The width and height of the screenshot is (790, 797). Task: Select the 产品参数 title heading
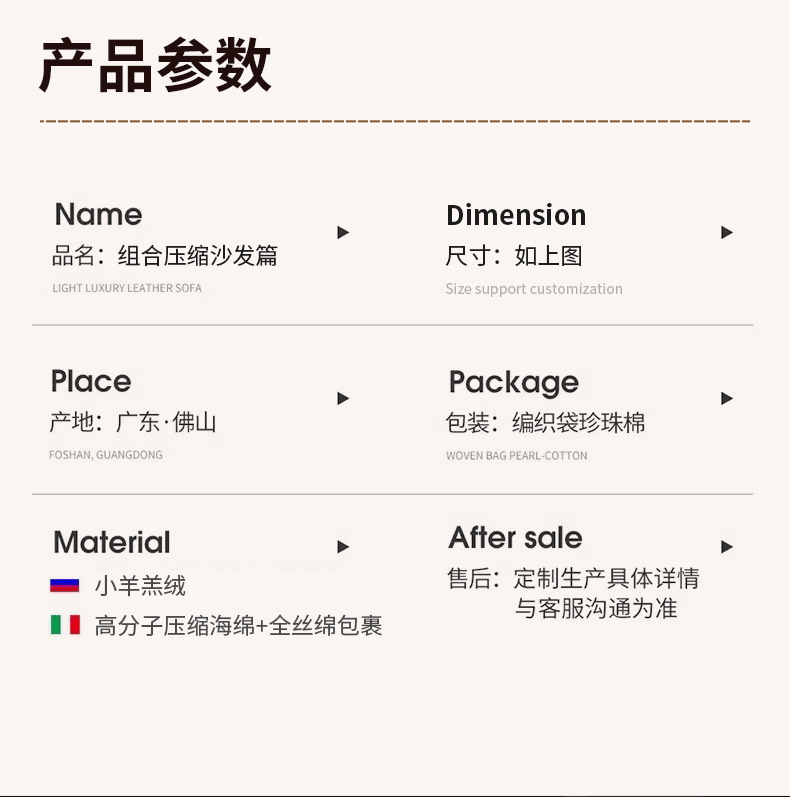click(x=155, y=67)
